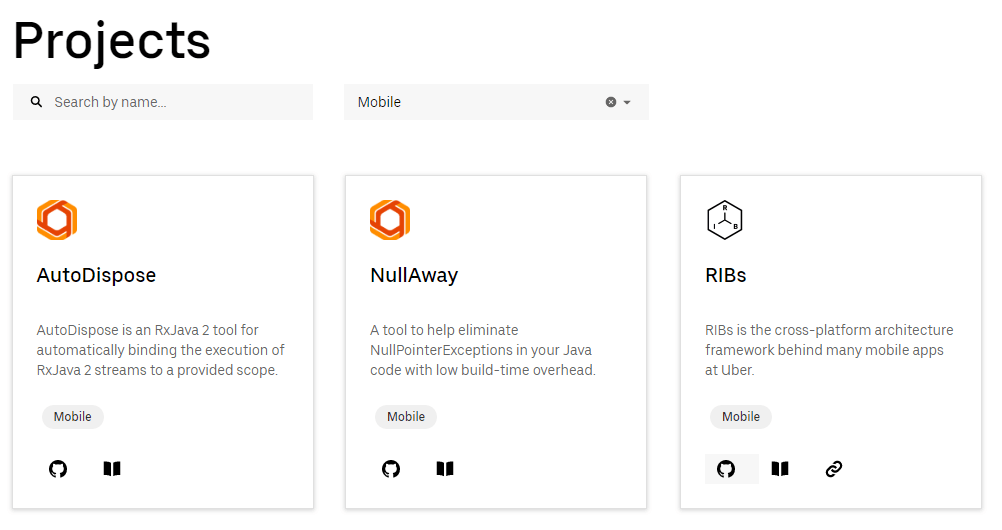Click the RIBs project title
The height and width of the screenshot is (530, 1002).
coord(726,275)
